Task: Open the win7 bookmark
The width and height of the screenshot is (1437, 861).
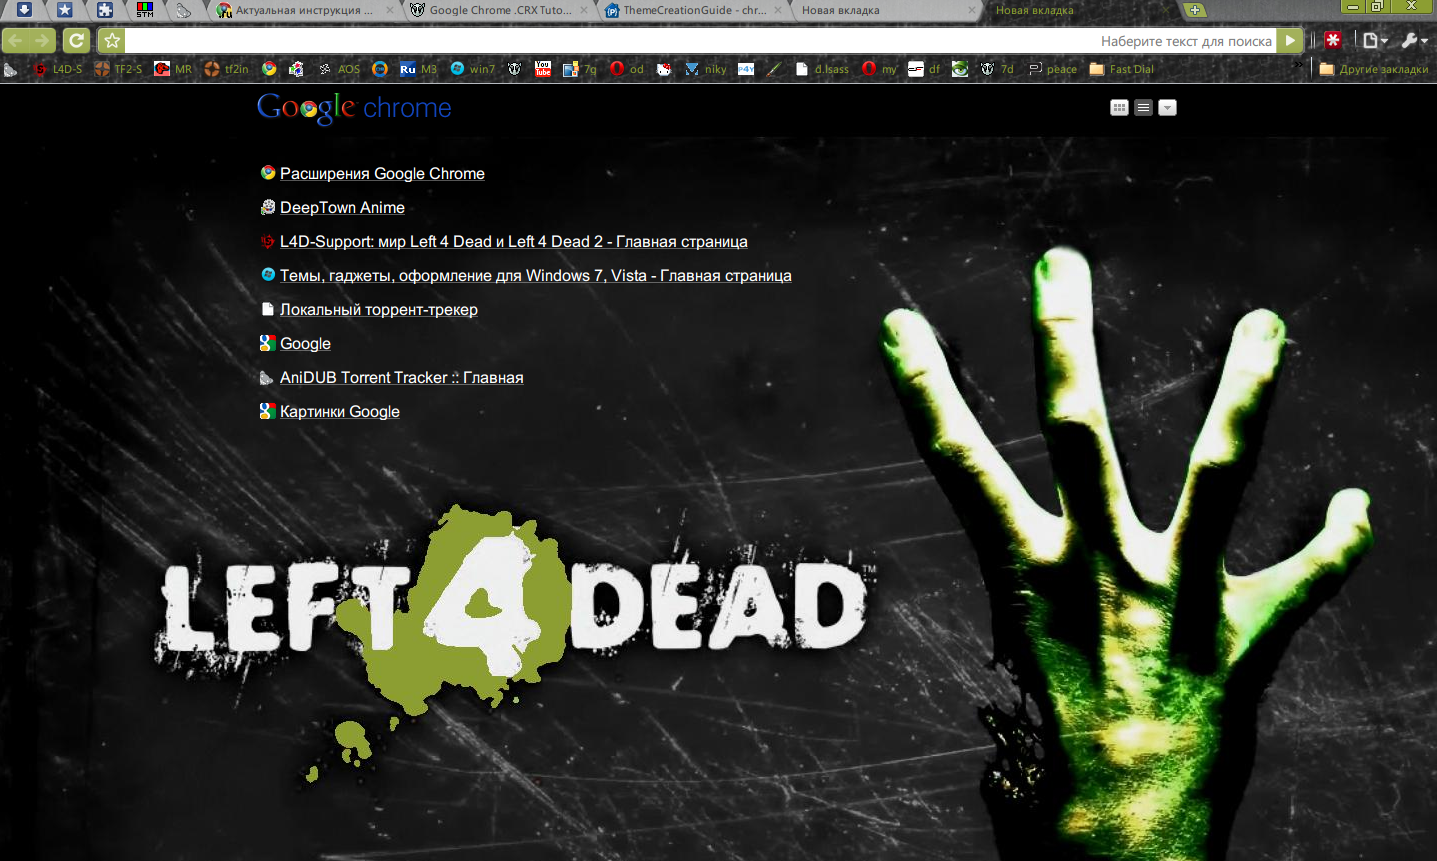Action: click(472, 69)
